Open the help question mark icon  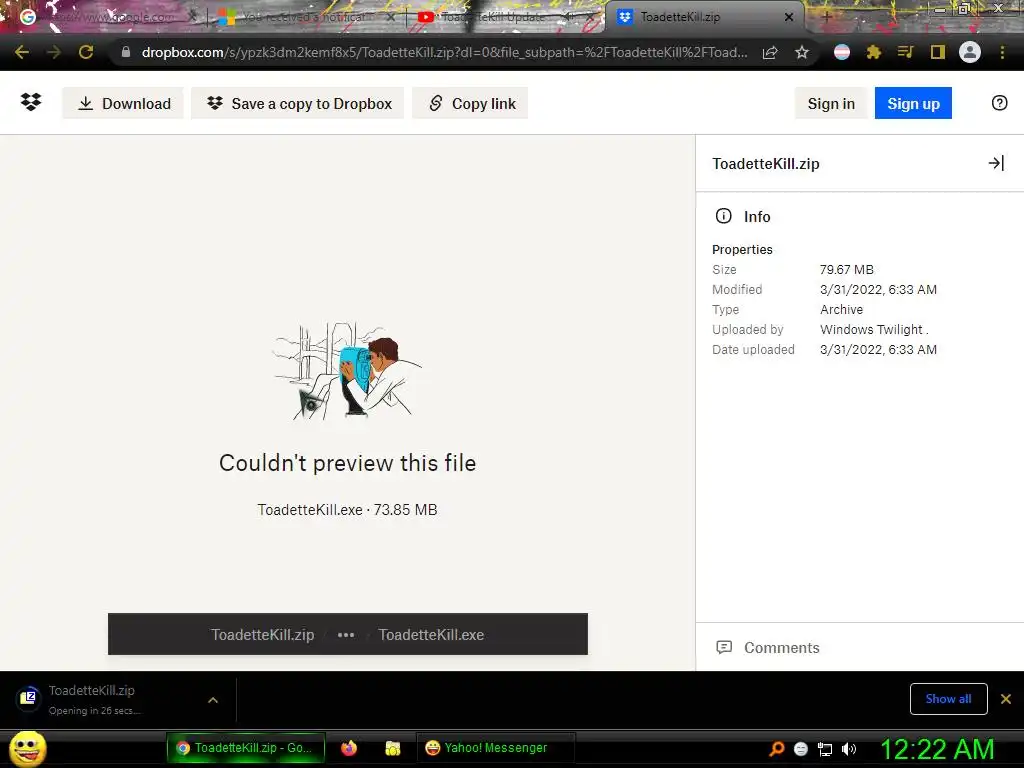[999, 103]
